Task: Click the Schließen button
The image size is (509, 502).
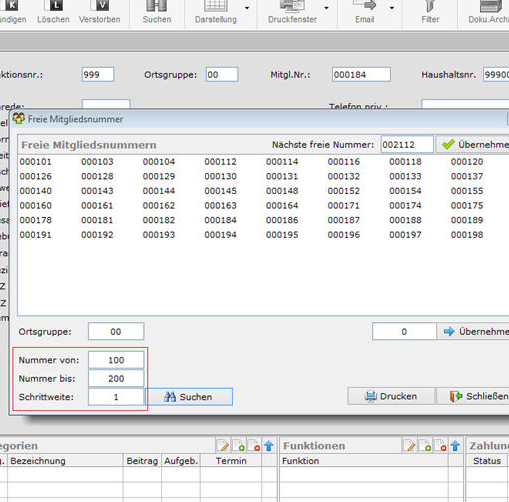Action: point(473,396)
